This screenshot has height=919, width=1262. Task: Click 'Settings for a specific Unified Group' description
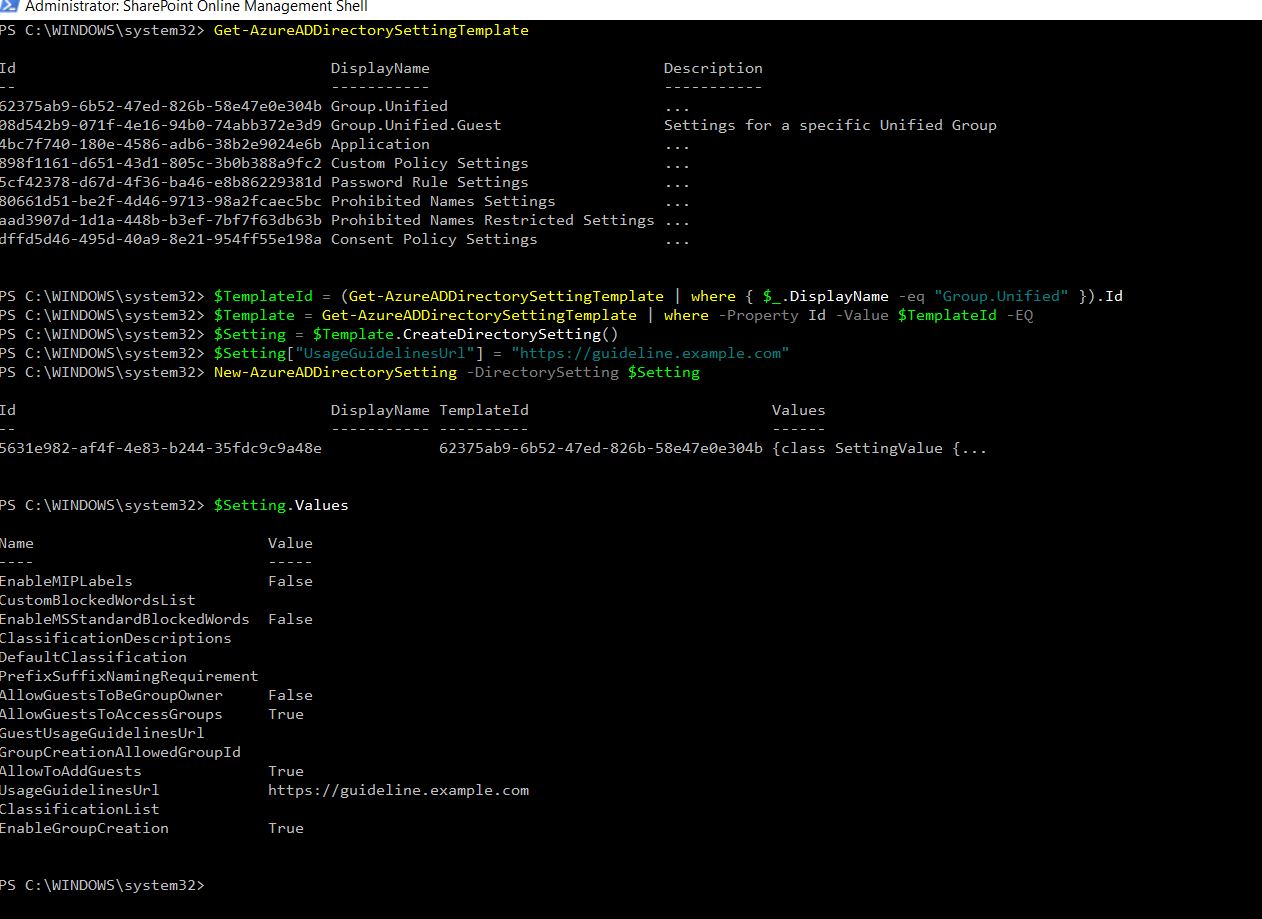pos(829,125)
